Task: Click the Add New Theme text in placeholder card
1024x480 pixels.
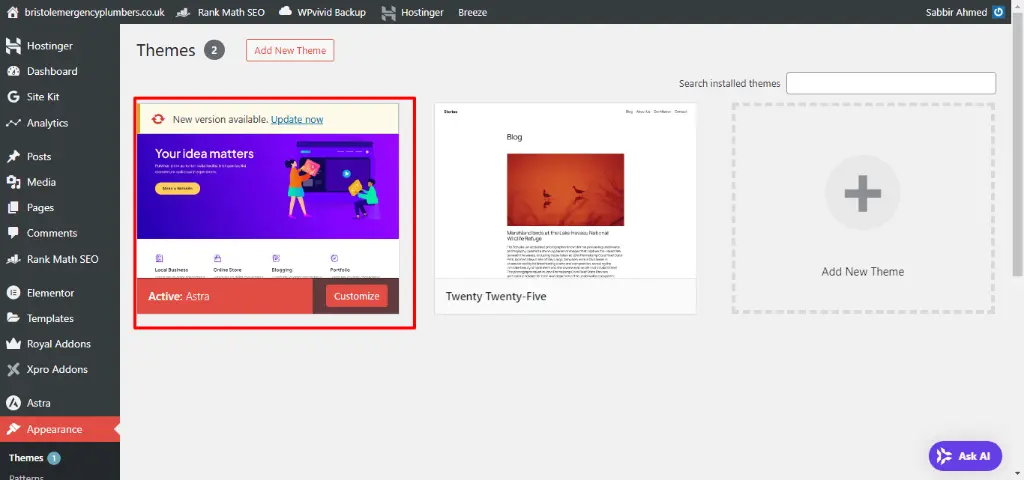Action: [863, 272]
